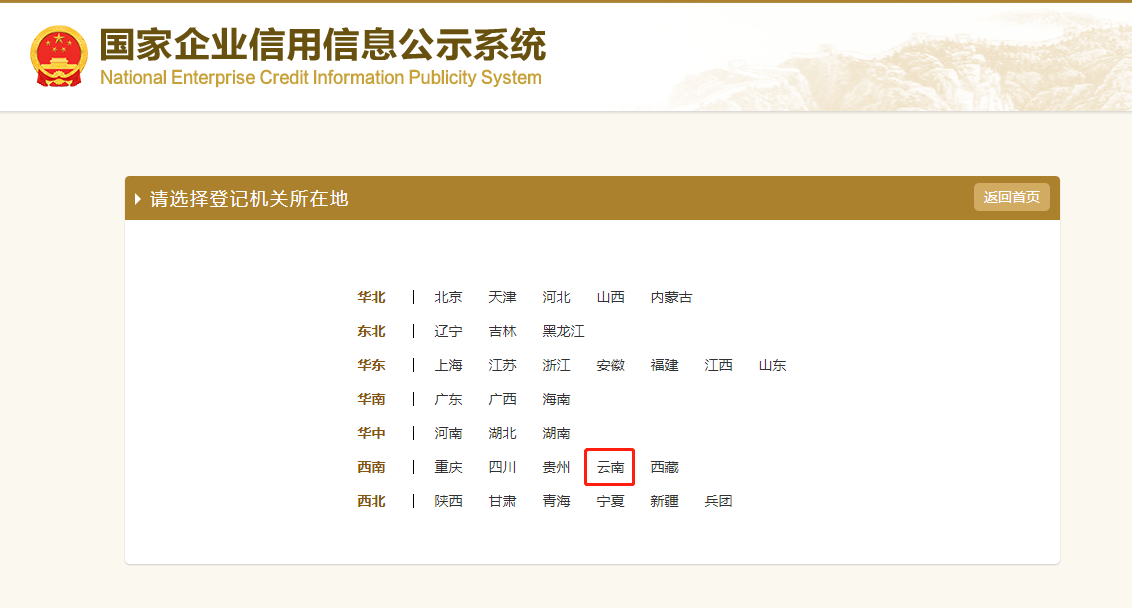Image resolution: width=1132 pixels, height=608 pixels.
Task: Choose 江苏 province
Action: [502, 365]
